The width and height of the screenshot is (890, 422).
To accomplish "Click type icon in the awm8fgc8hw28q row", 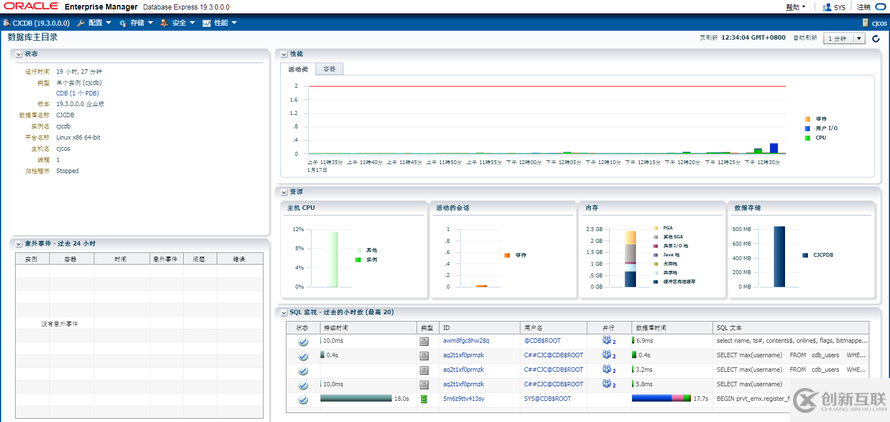I will tap(424, 341).
